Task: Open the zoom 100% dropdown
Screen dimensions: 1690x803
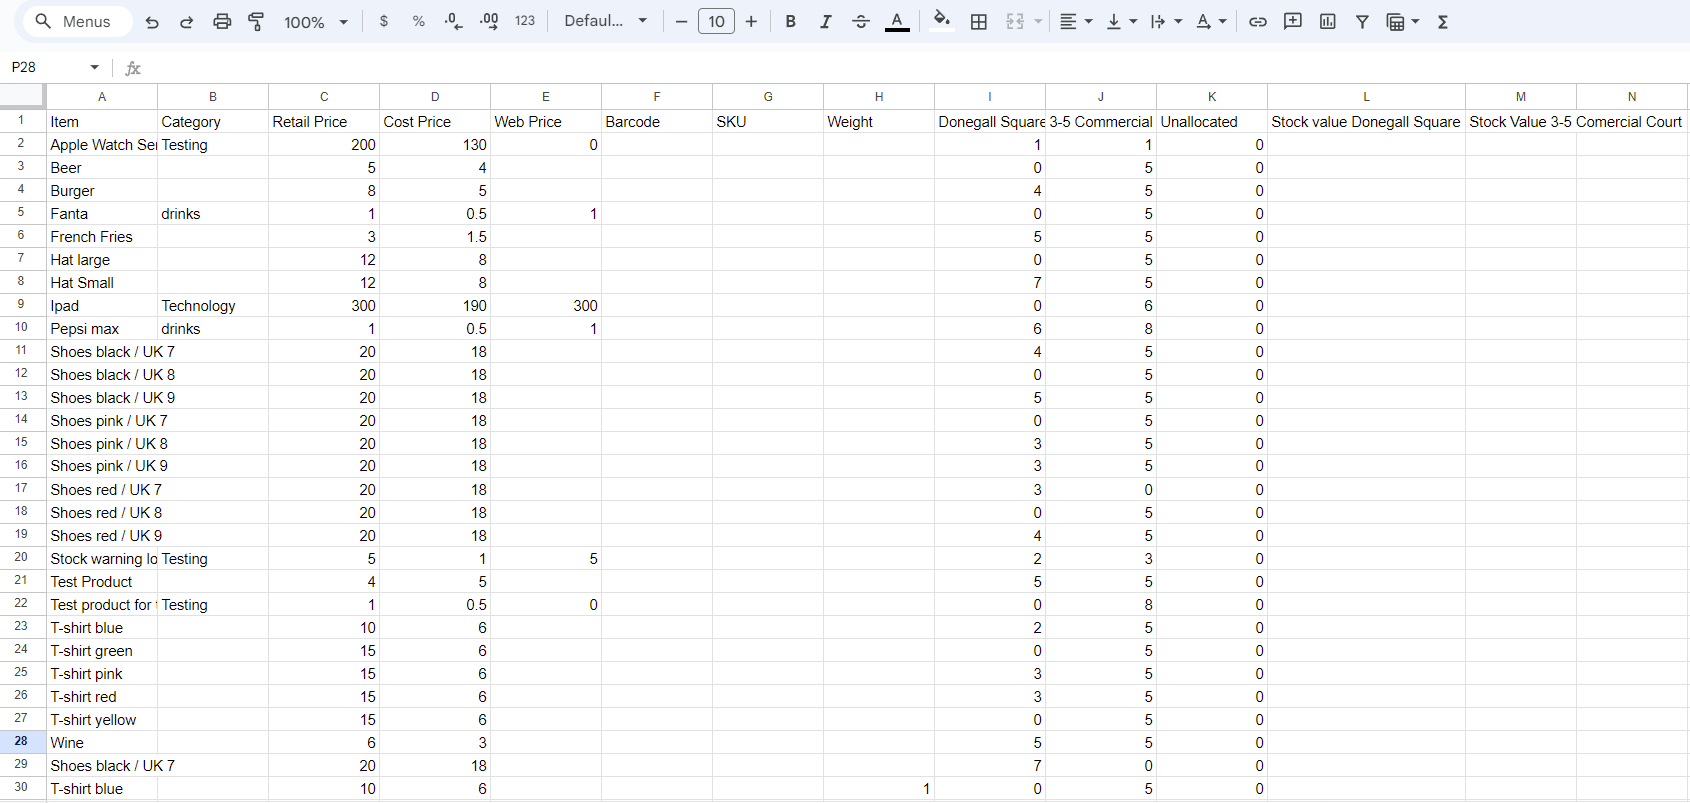Action: [315, 22]
